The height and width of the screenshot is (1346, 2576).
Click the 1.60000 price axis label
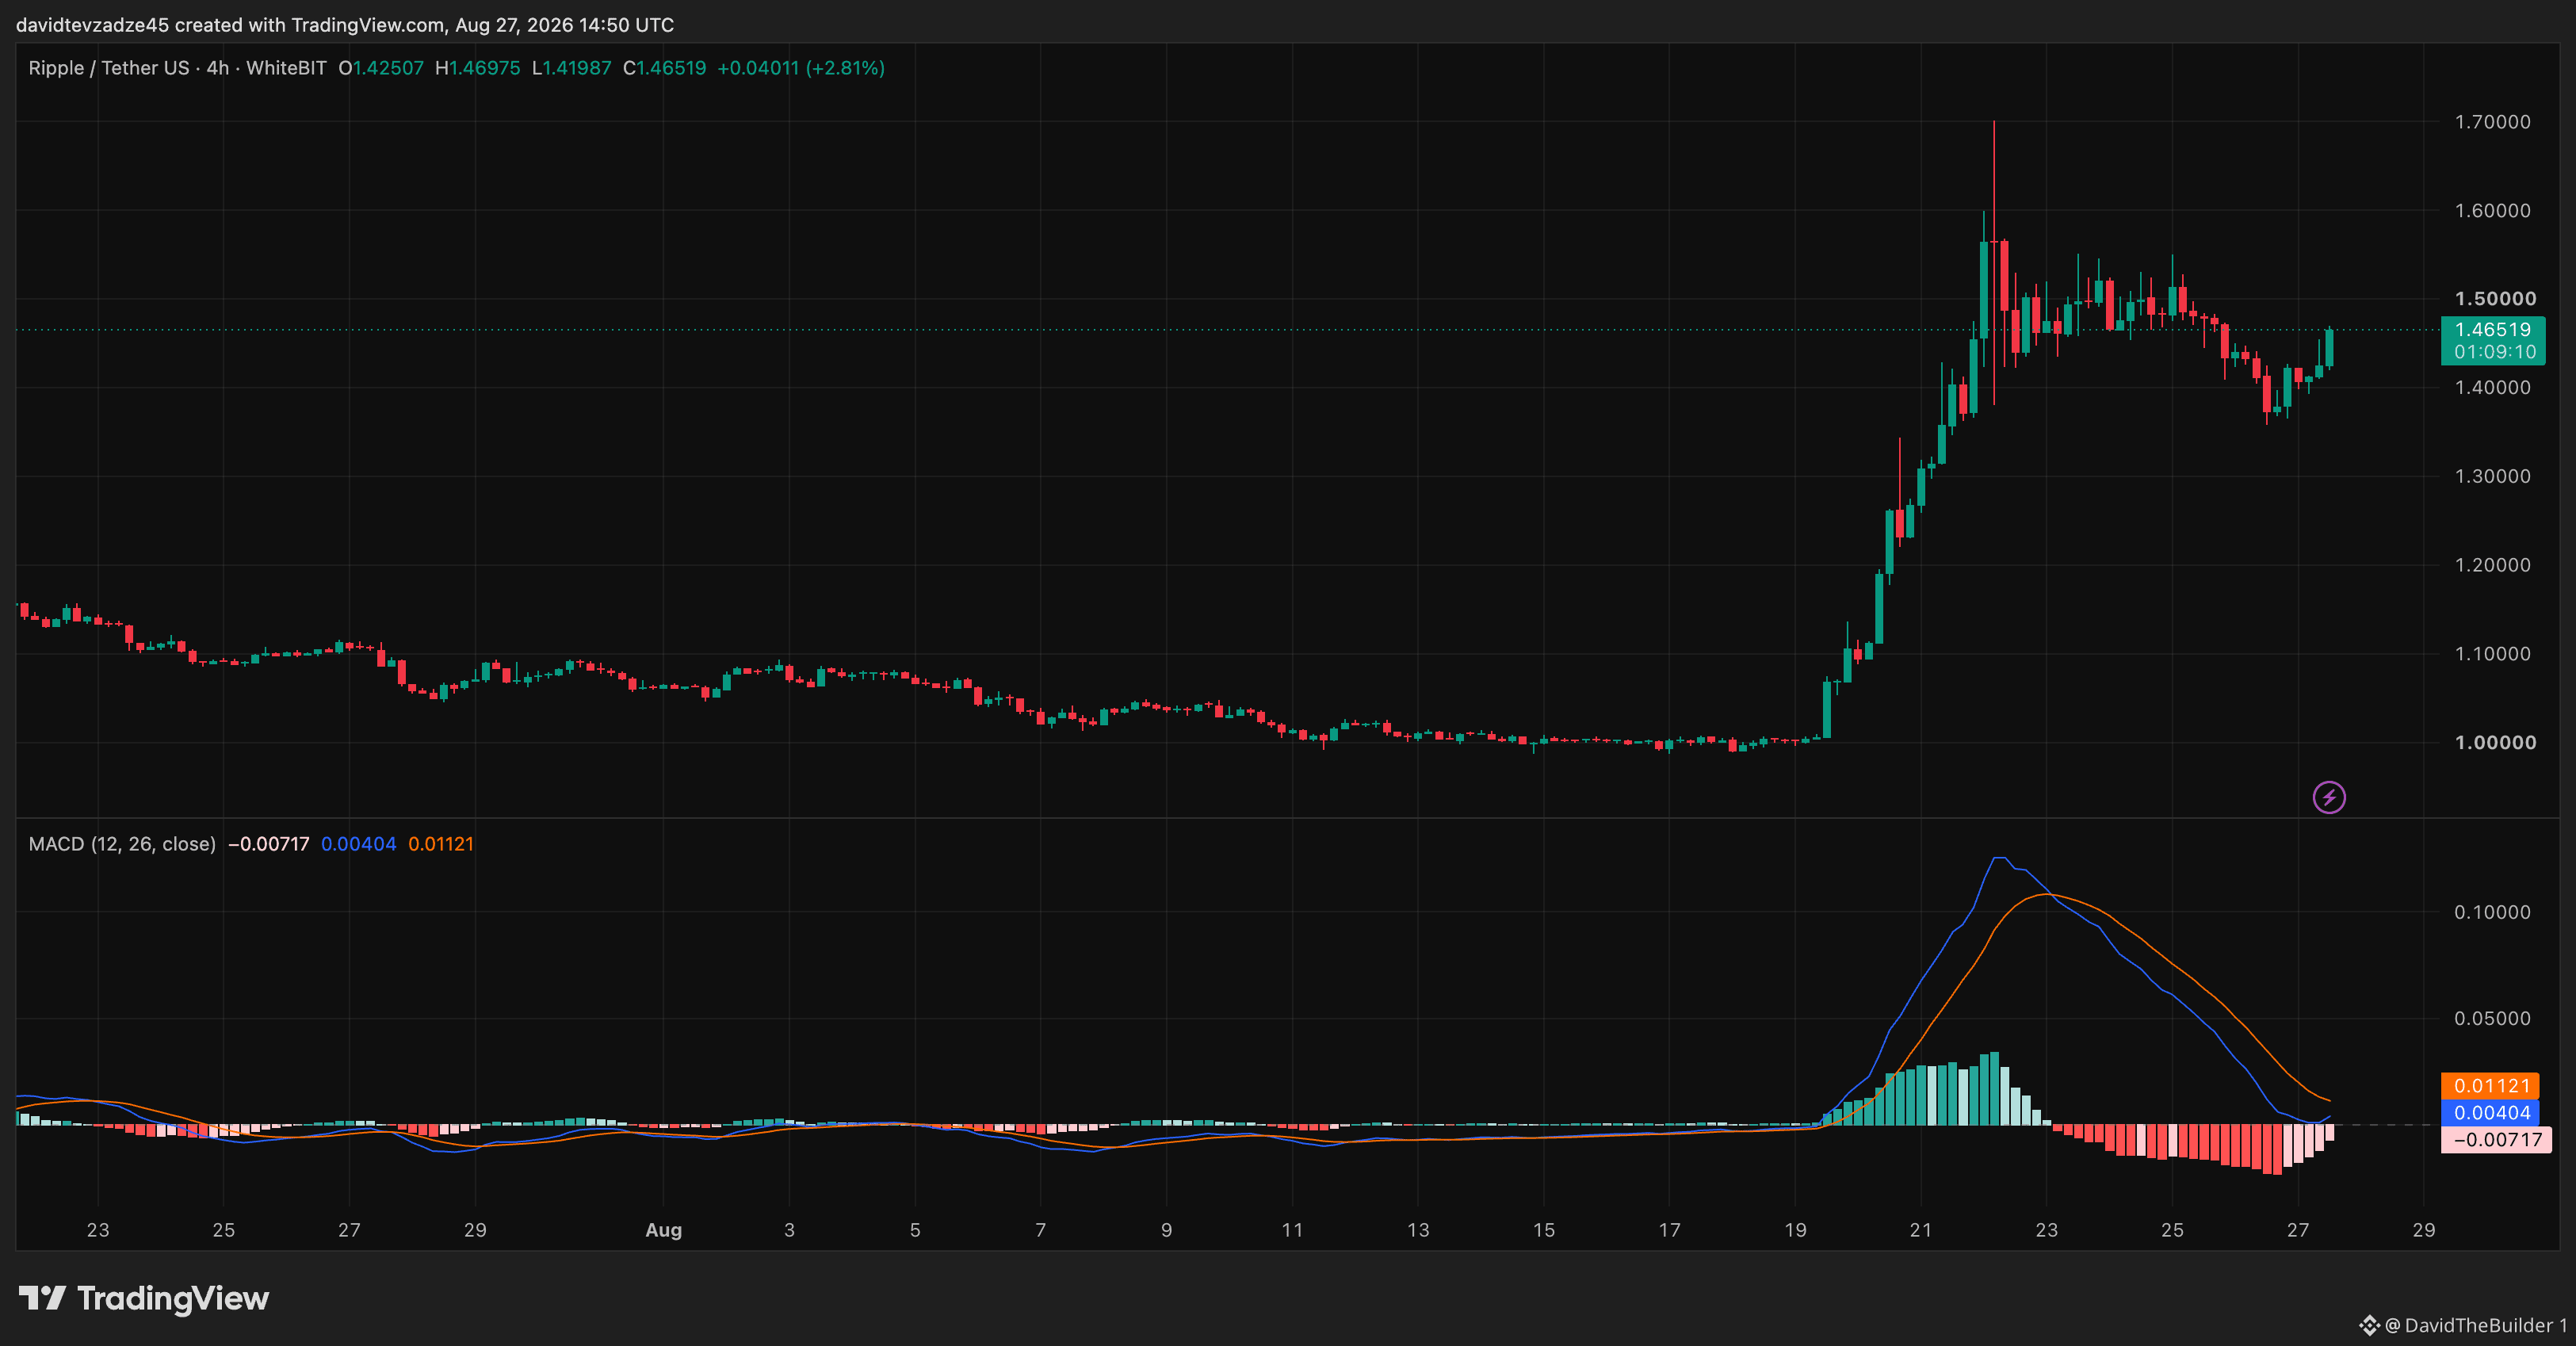point(2493,211)
